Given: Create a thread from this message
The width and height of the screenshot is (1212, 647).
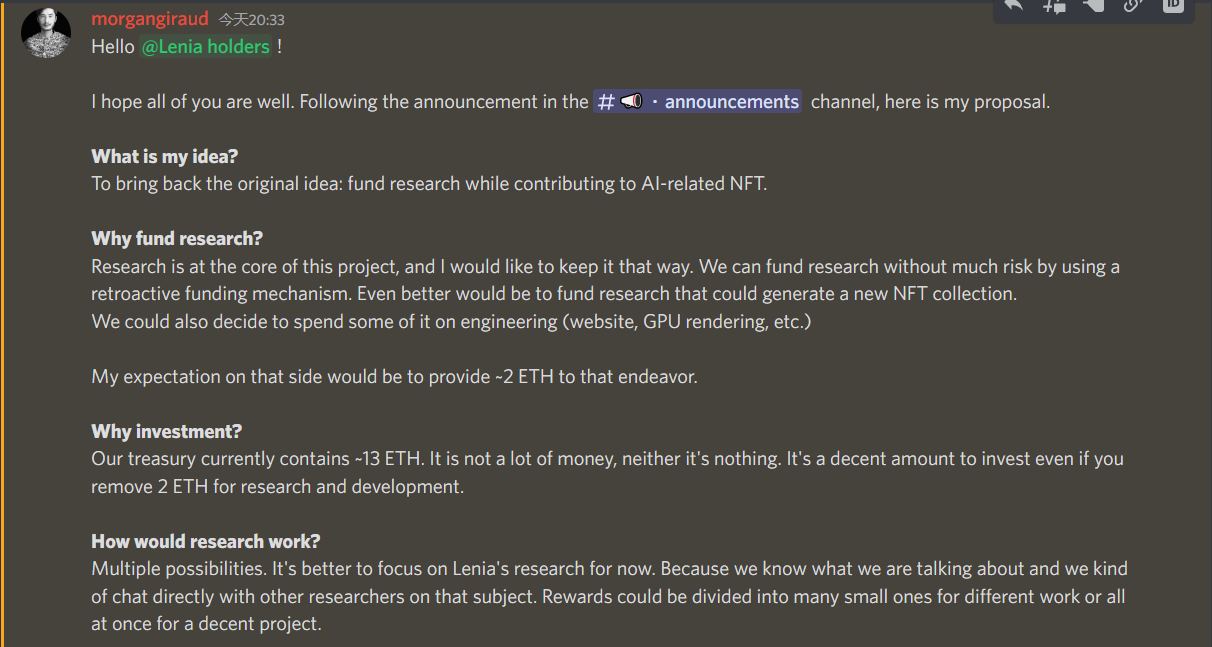Looking at the screenshot, I should (x=1054, y=6).
